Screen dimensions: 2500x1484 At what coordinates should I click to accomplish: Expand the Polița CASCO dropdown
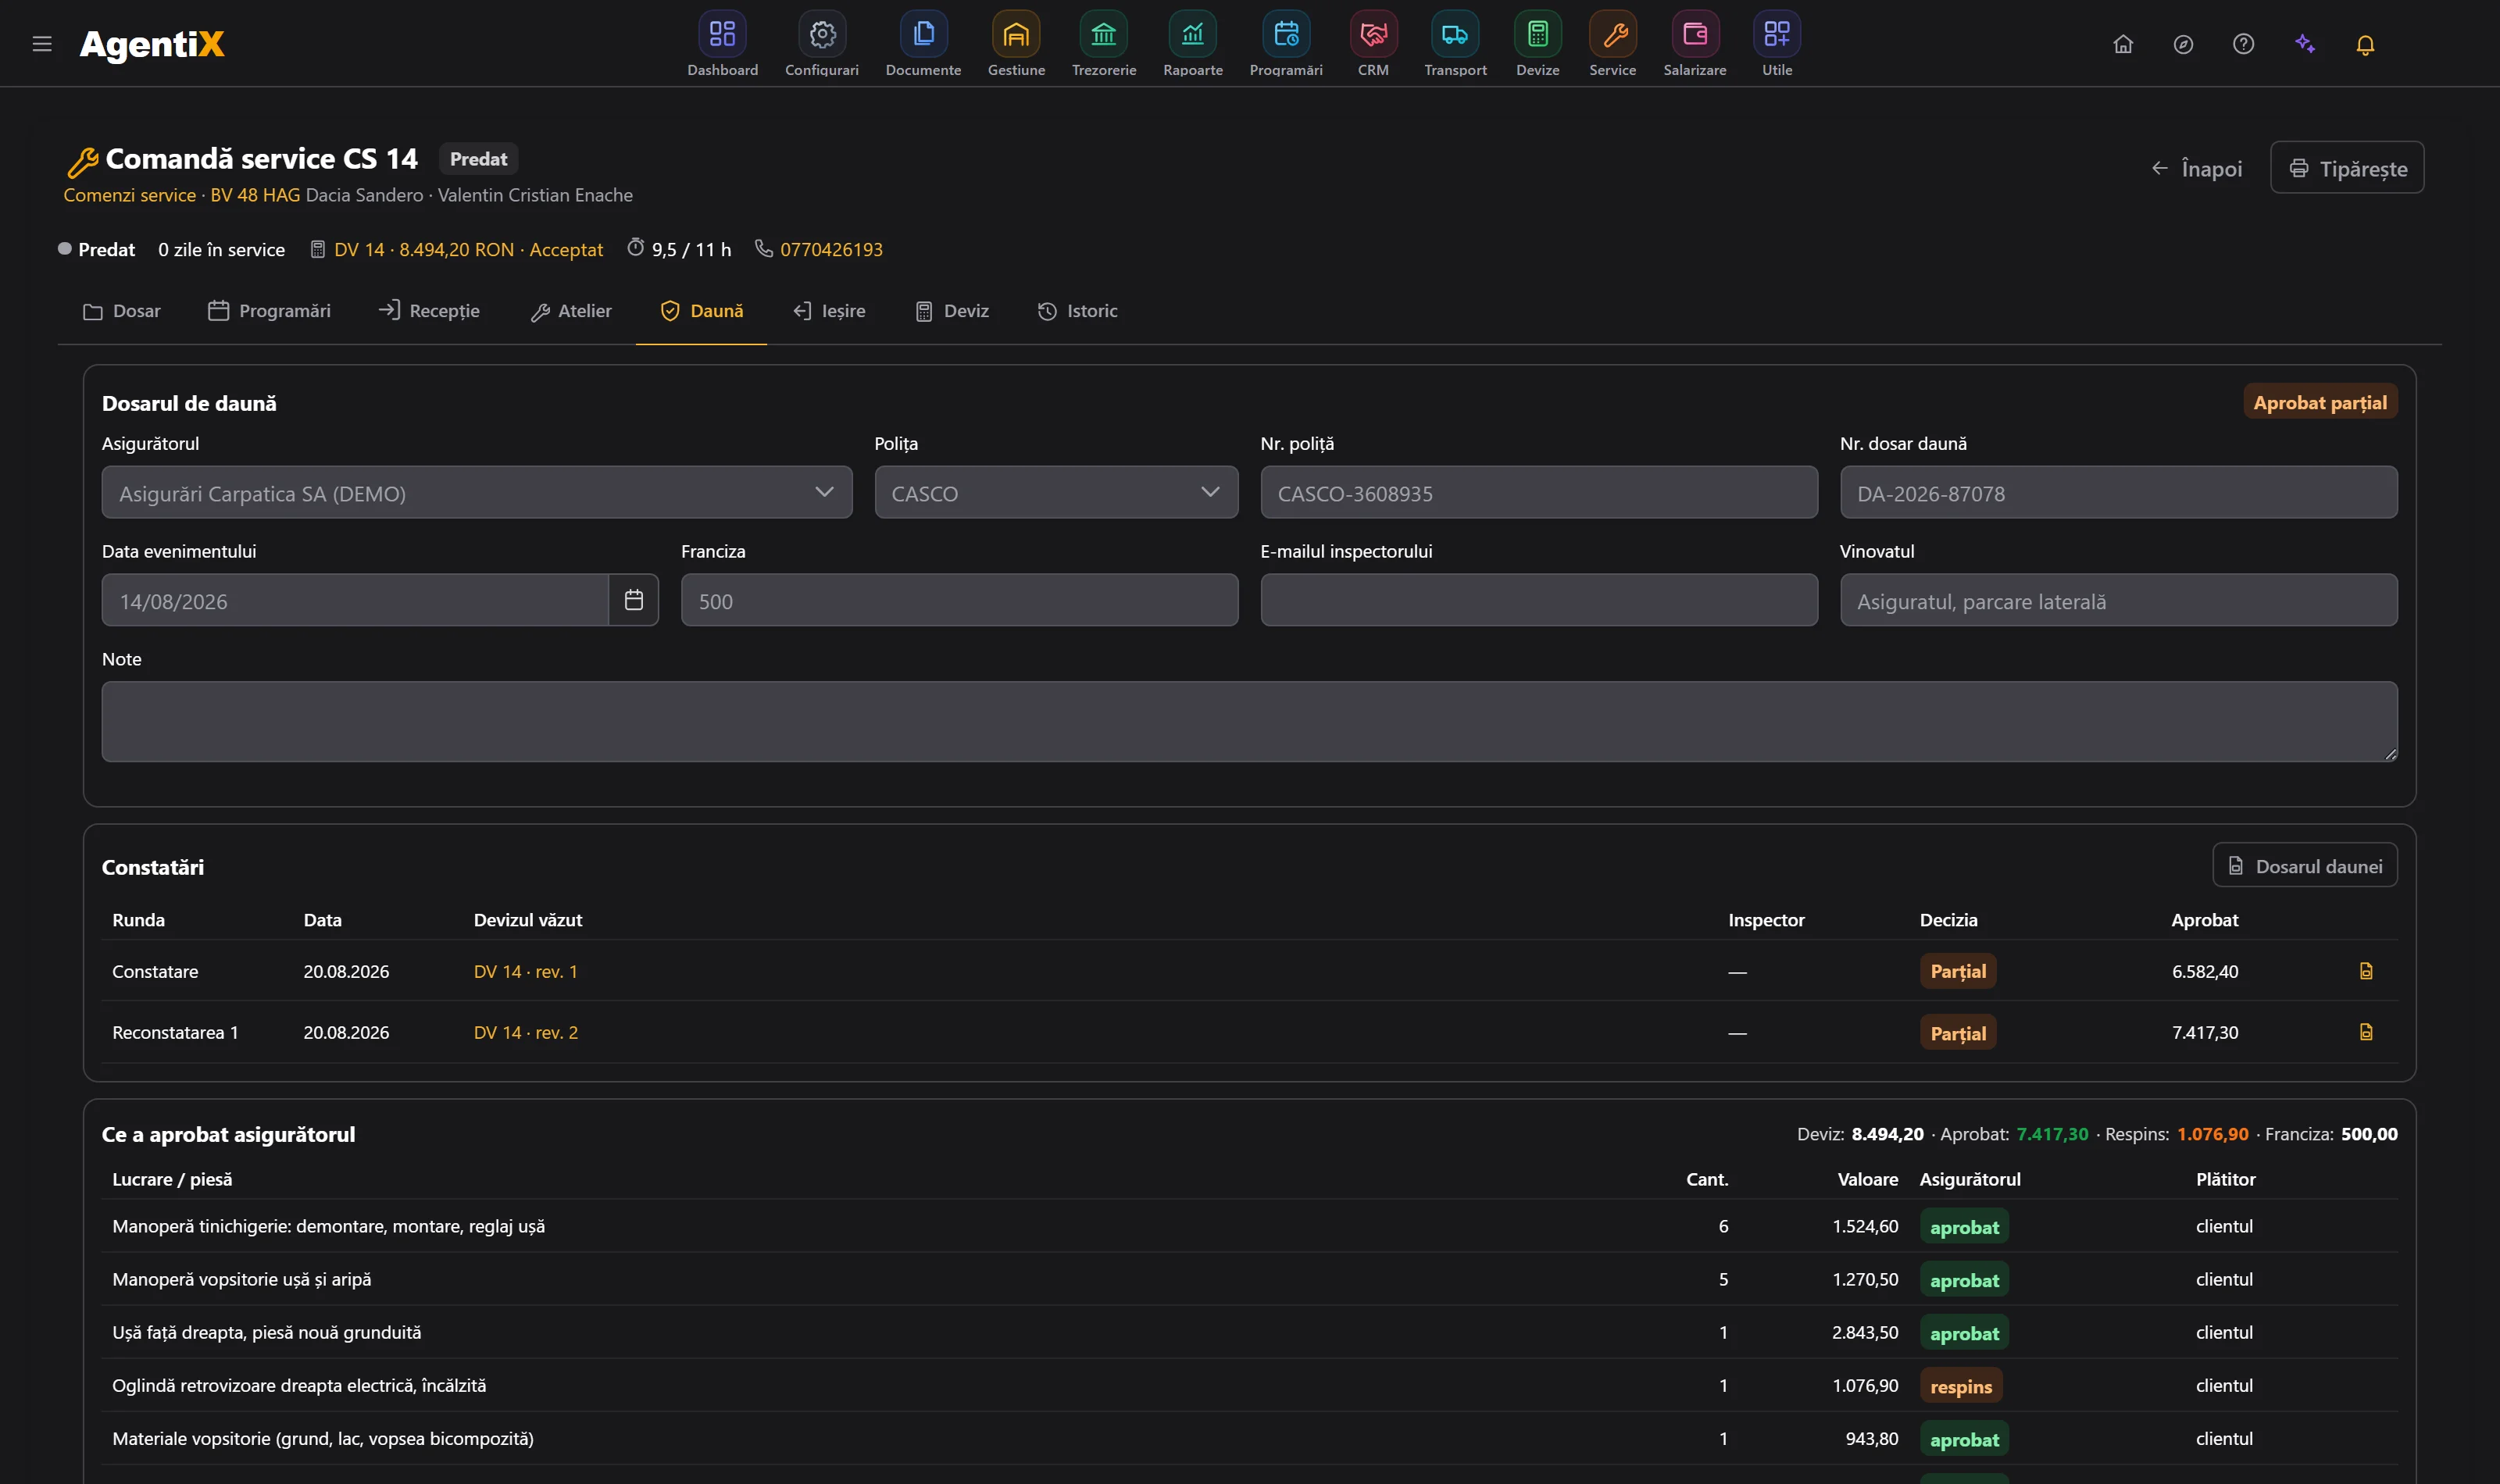pyautogui.click(x=1056, y=492)
